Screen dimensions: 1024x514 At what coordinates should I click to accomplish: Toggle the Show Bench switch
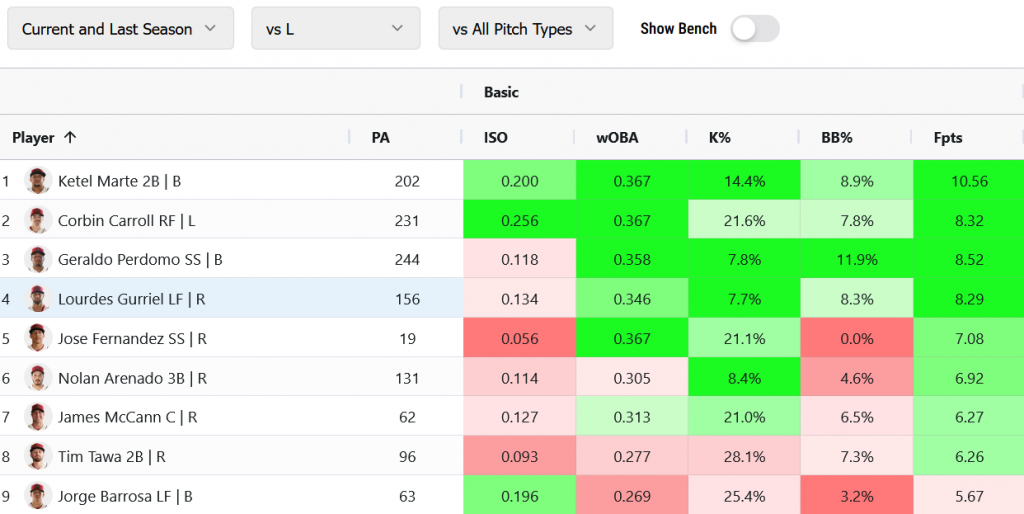(754, 29)
